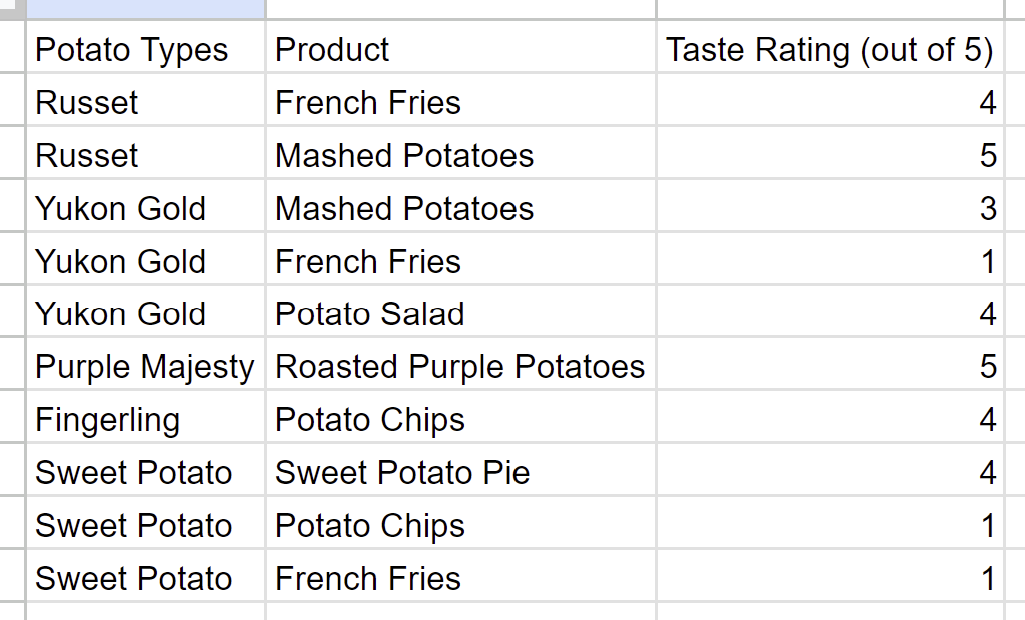Select the Roasted Purple Potatoes cell

[x=461, y=364]
